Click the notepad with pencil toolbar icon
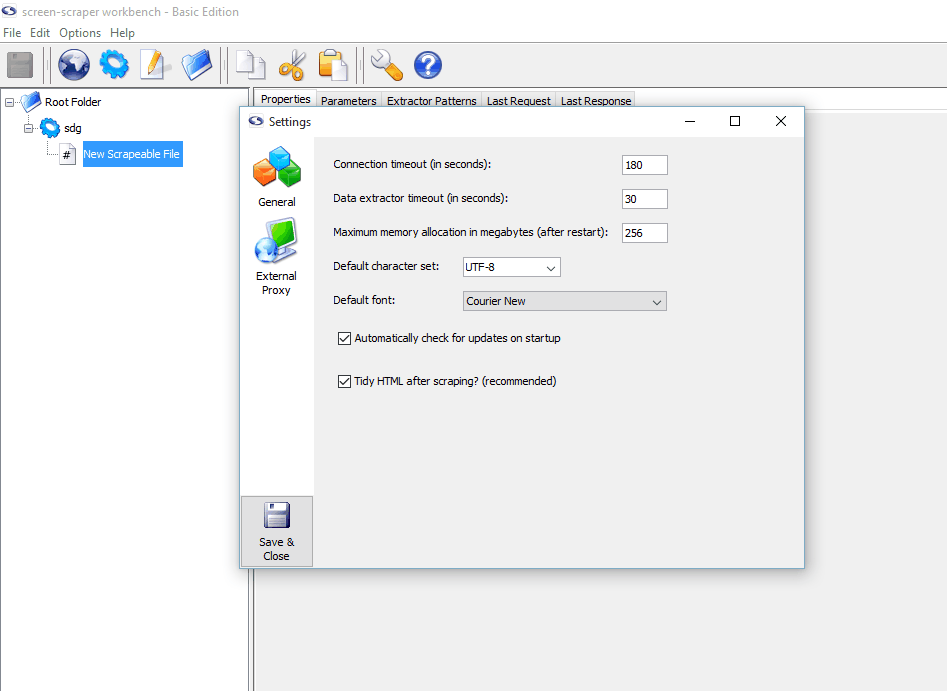Image resolution: width=947 pixels, height=691 pixels. pyautogui.click(x=155, y=65)
